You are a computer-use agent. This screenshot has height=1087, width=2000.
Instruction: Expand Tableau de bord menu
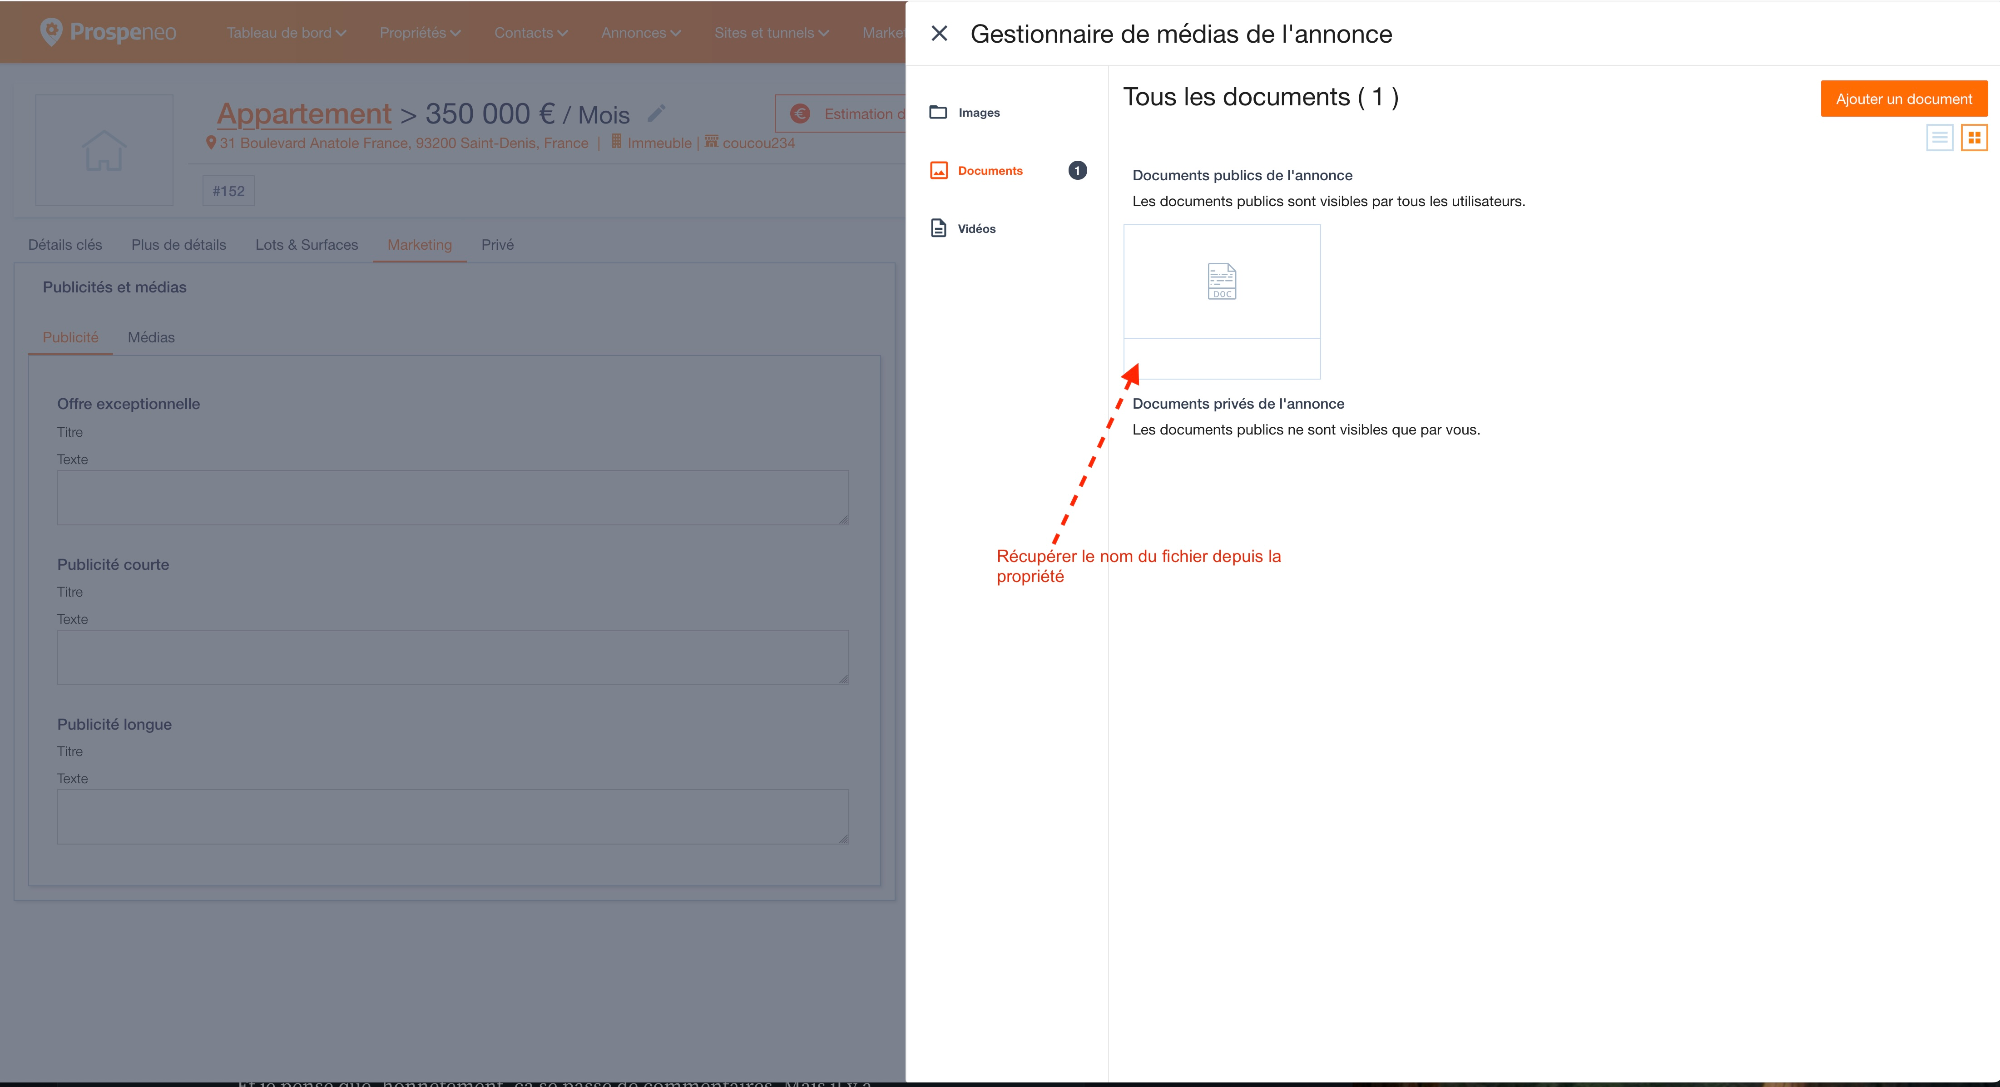click(x=286, y=33)
